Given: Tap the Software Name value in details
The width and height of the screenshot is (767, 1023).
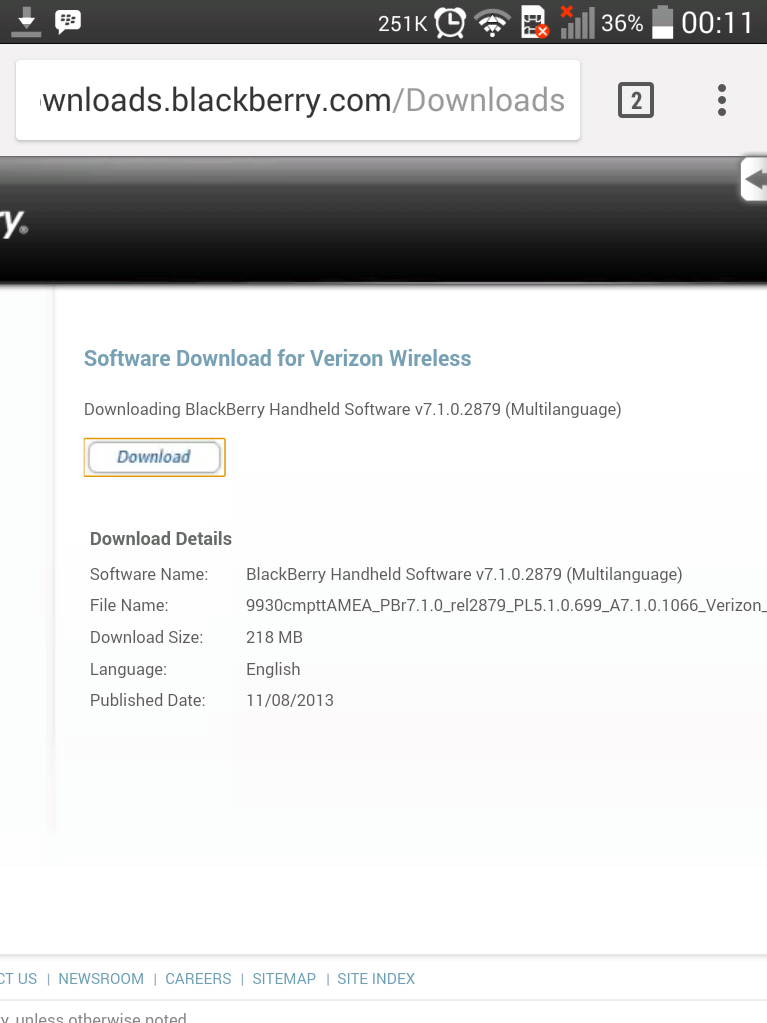Looking at the screenshot, I should coord(464,574).
